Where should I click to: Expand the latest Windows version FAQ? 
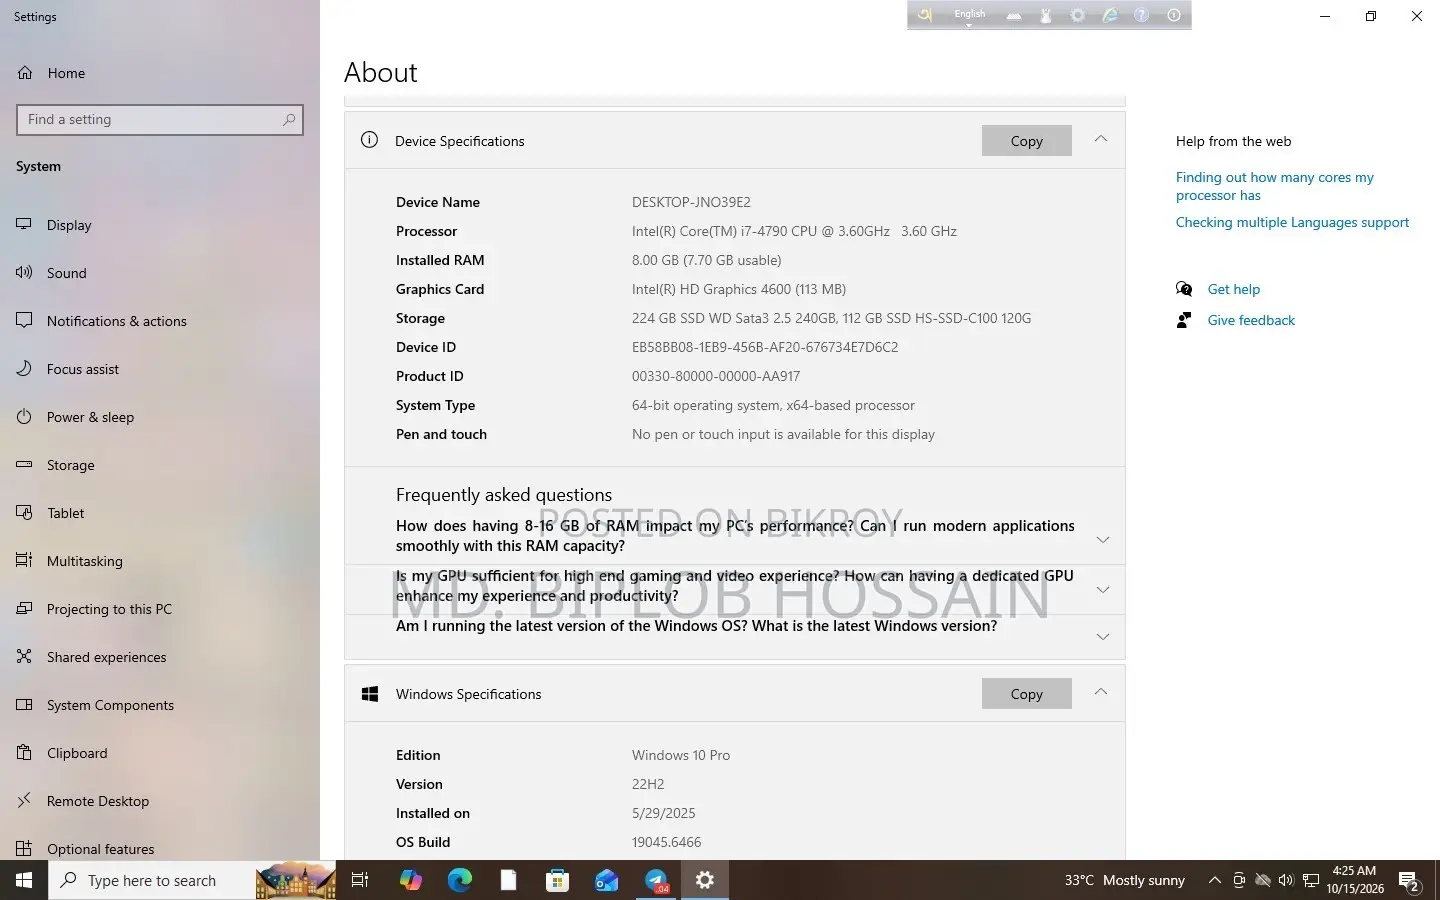1103,637
